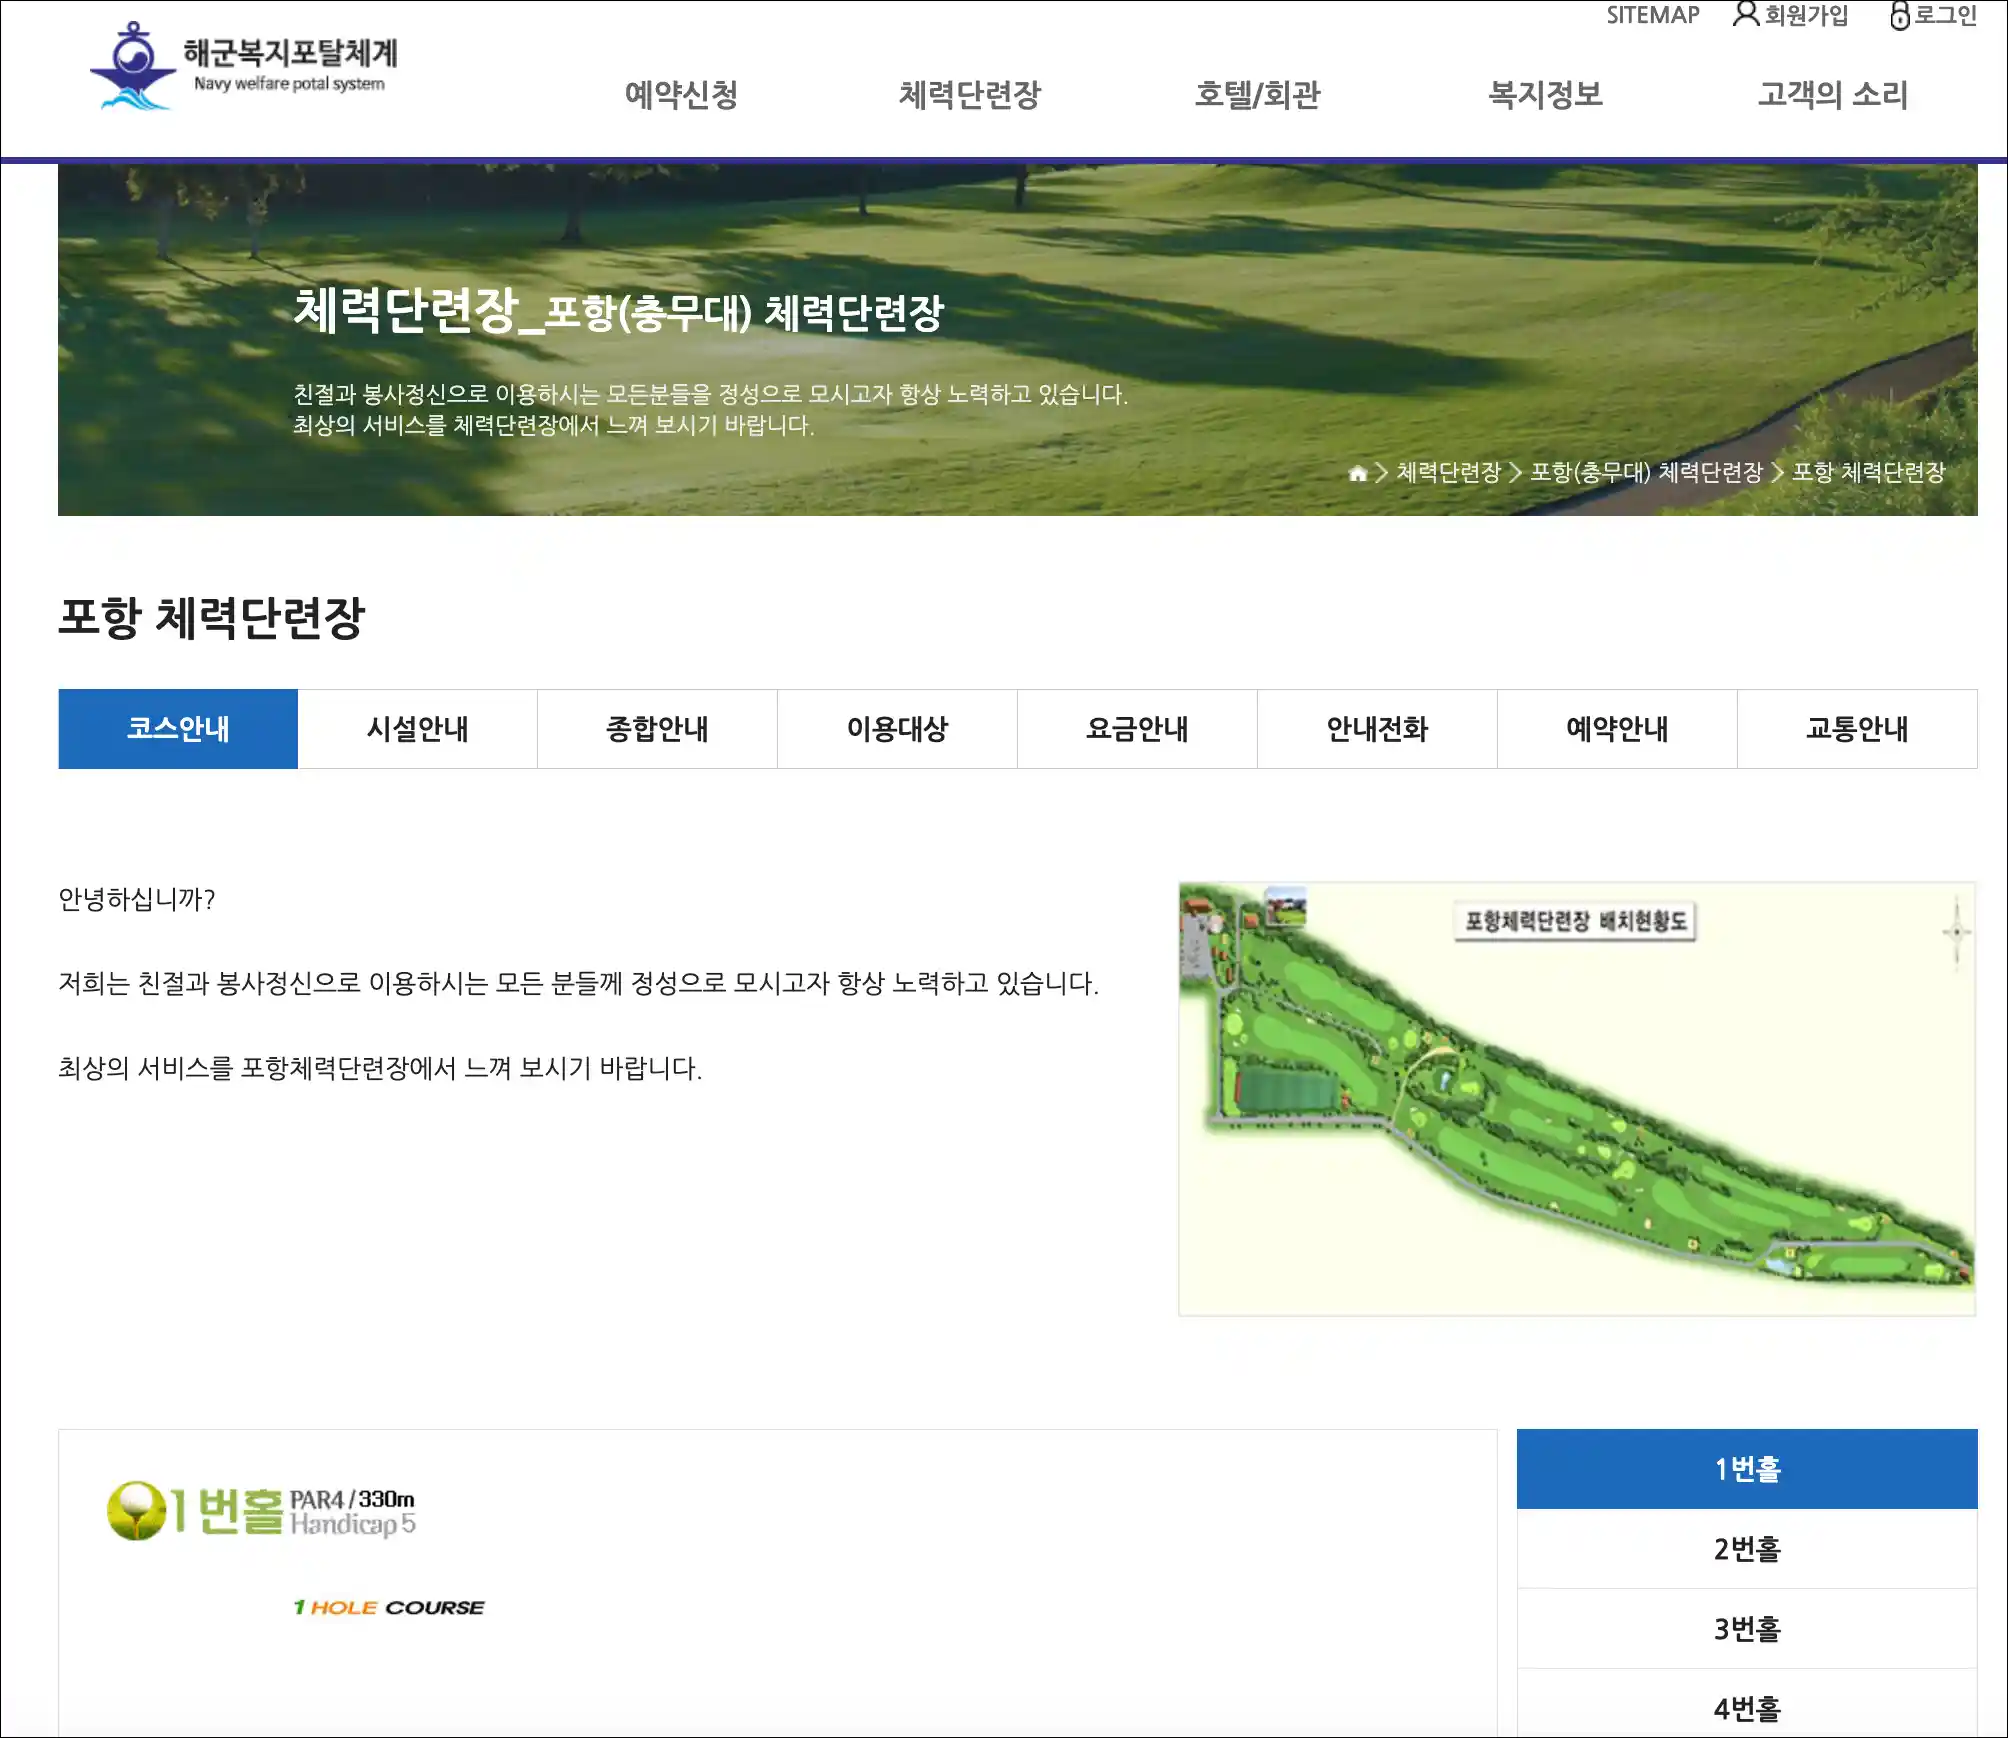Image resolution: width=2008 pixels, height=1738 pixels.
Task: Select 2번홀 in the hole list
Action: pos(1747,1549)
